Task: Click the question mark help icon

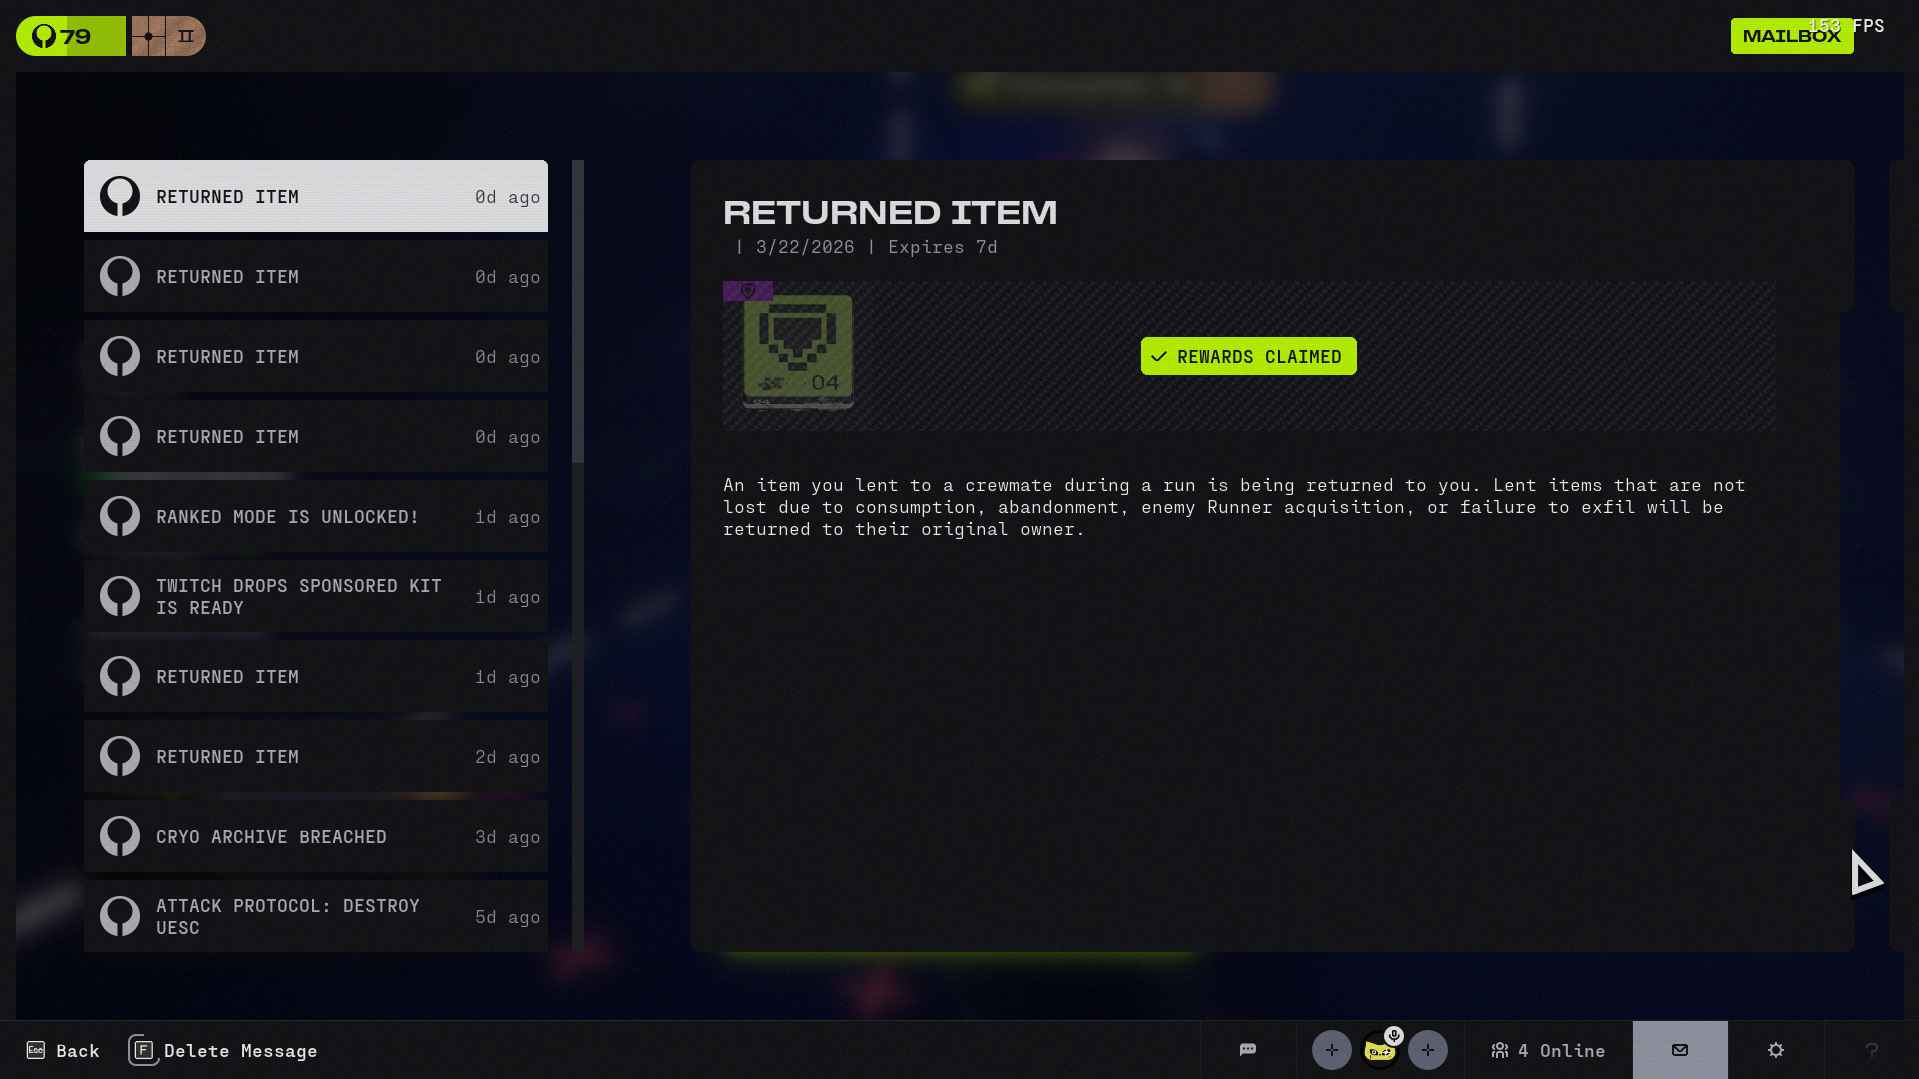Action: pos(1871,1050)
